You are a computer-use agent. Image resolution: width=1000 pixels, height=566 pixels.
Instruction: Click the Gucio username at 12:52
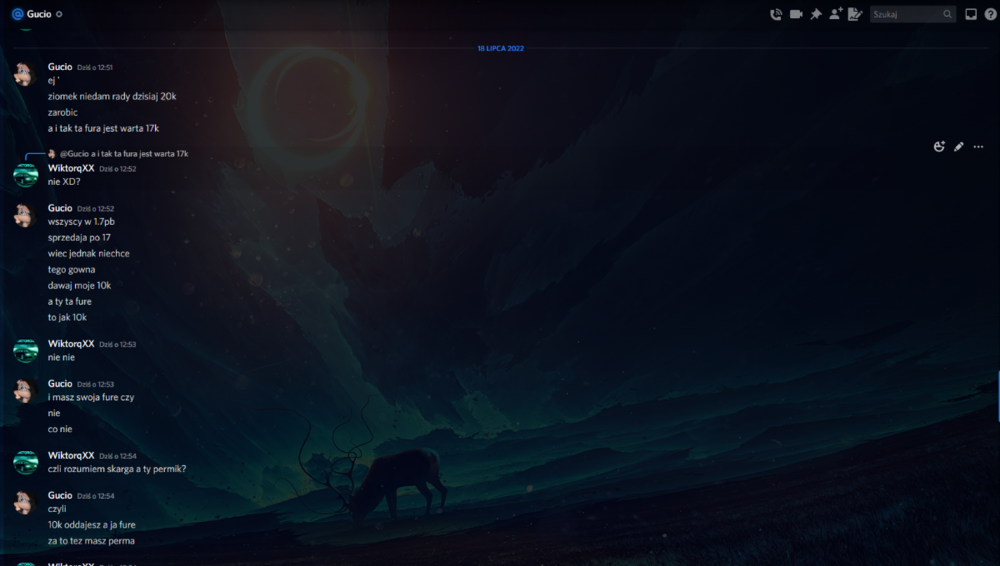pyautogui.click(x=60, y=208)
